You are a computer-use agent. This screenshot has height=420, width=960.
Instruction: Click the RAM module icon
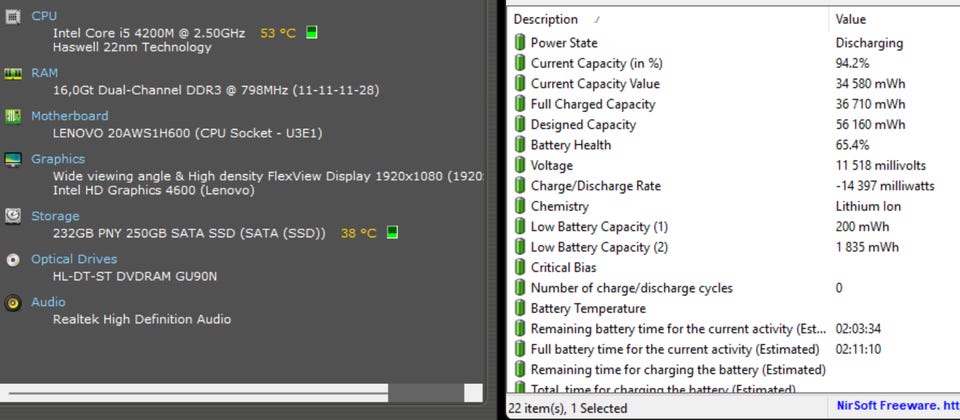(12, 73)
